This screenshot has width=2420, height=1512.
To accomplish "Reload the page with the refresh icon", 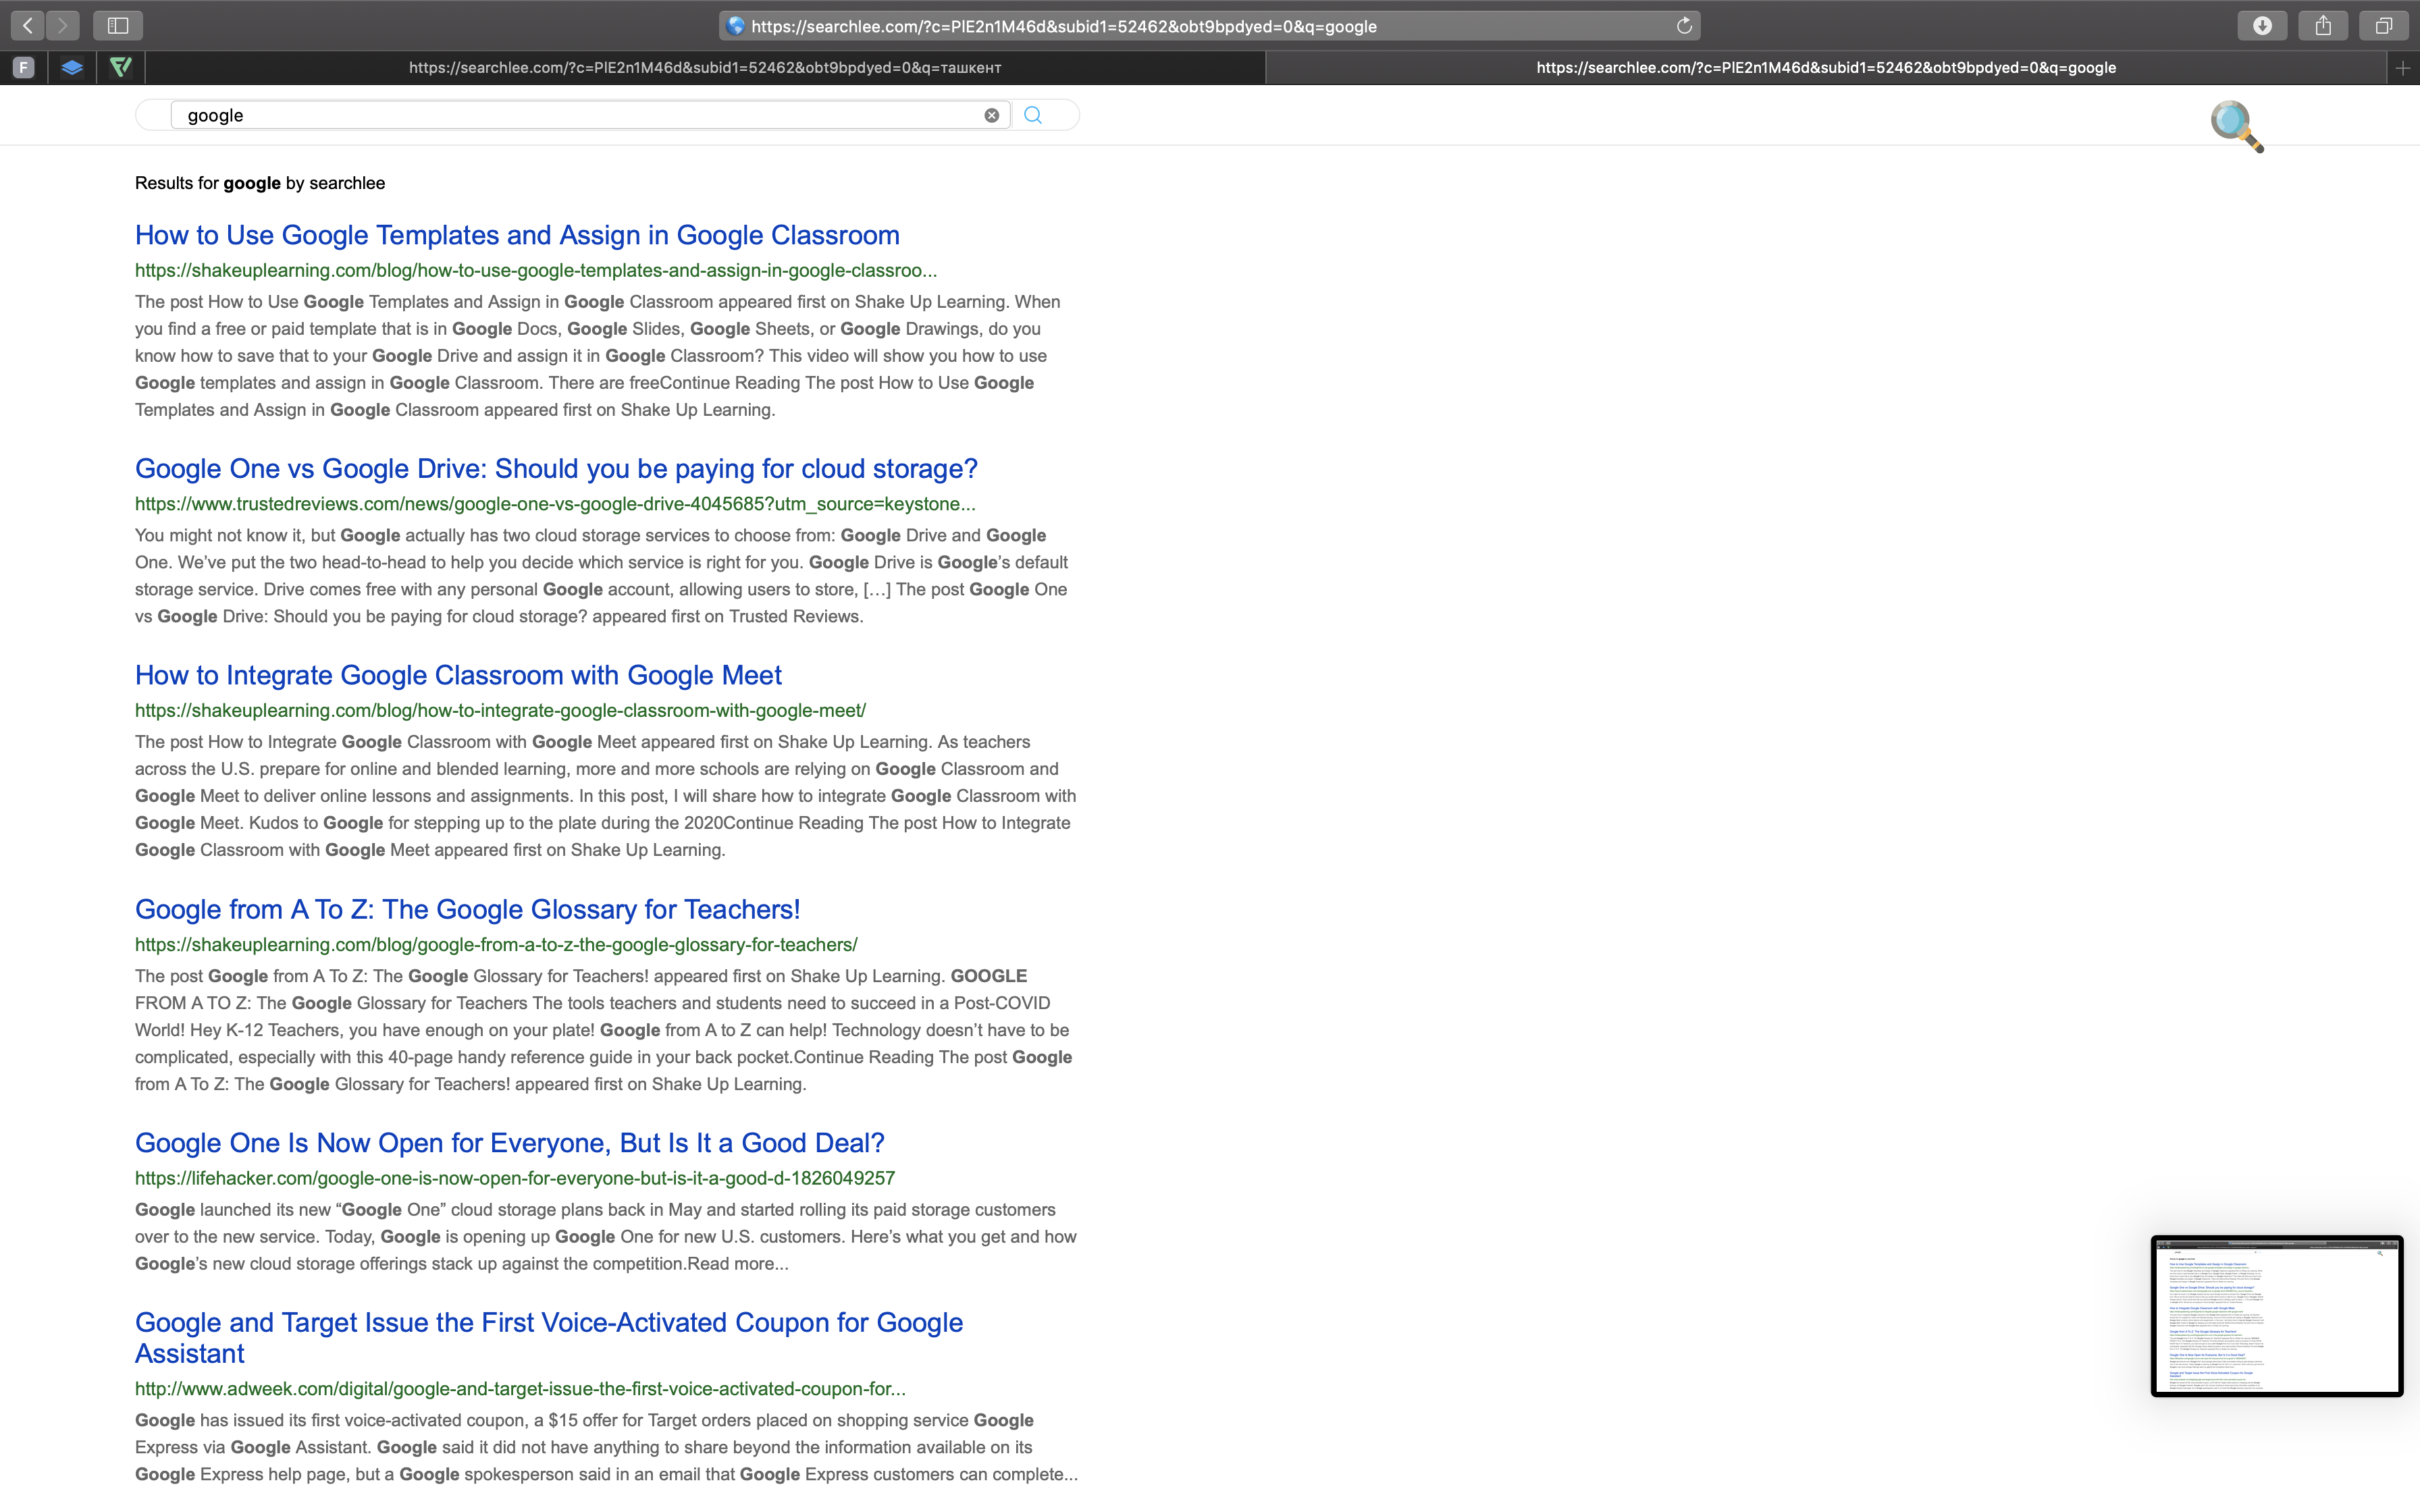I will click(x=1684, y=26).
